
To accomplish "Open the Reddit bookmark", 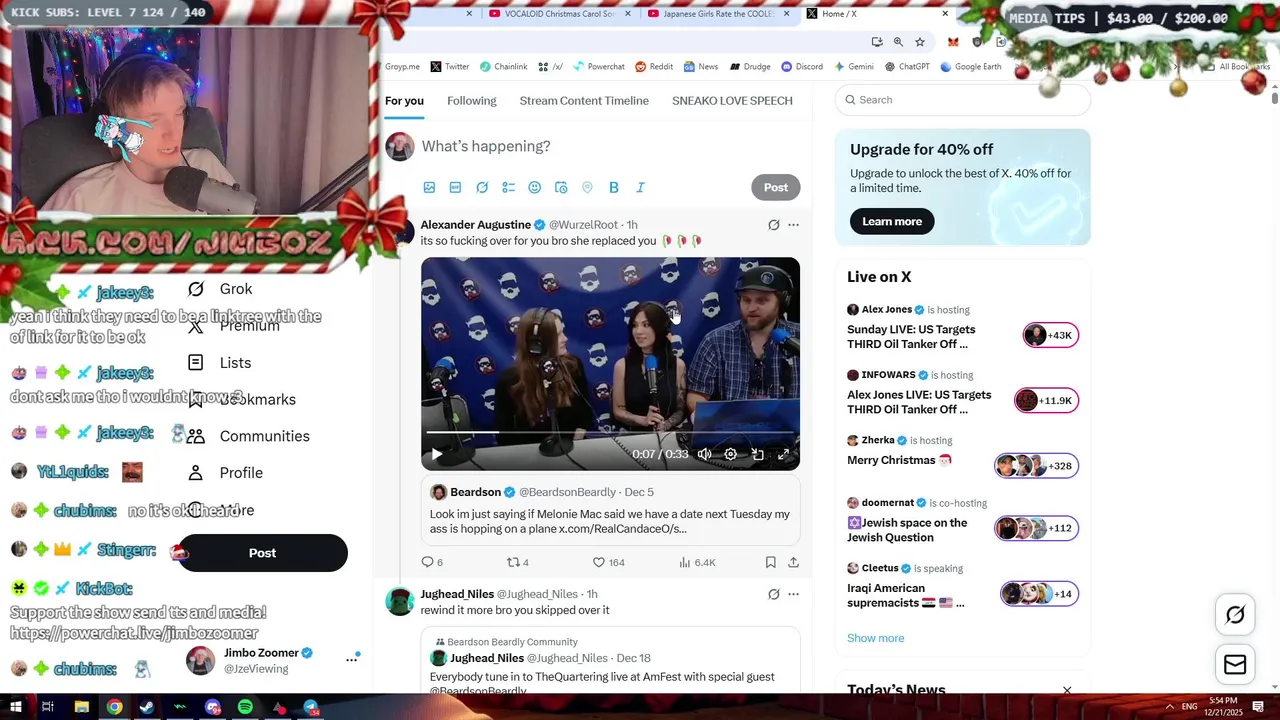I will pyautogui.click(x=654, y=67).
